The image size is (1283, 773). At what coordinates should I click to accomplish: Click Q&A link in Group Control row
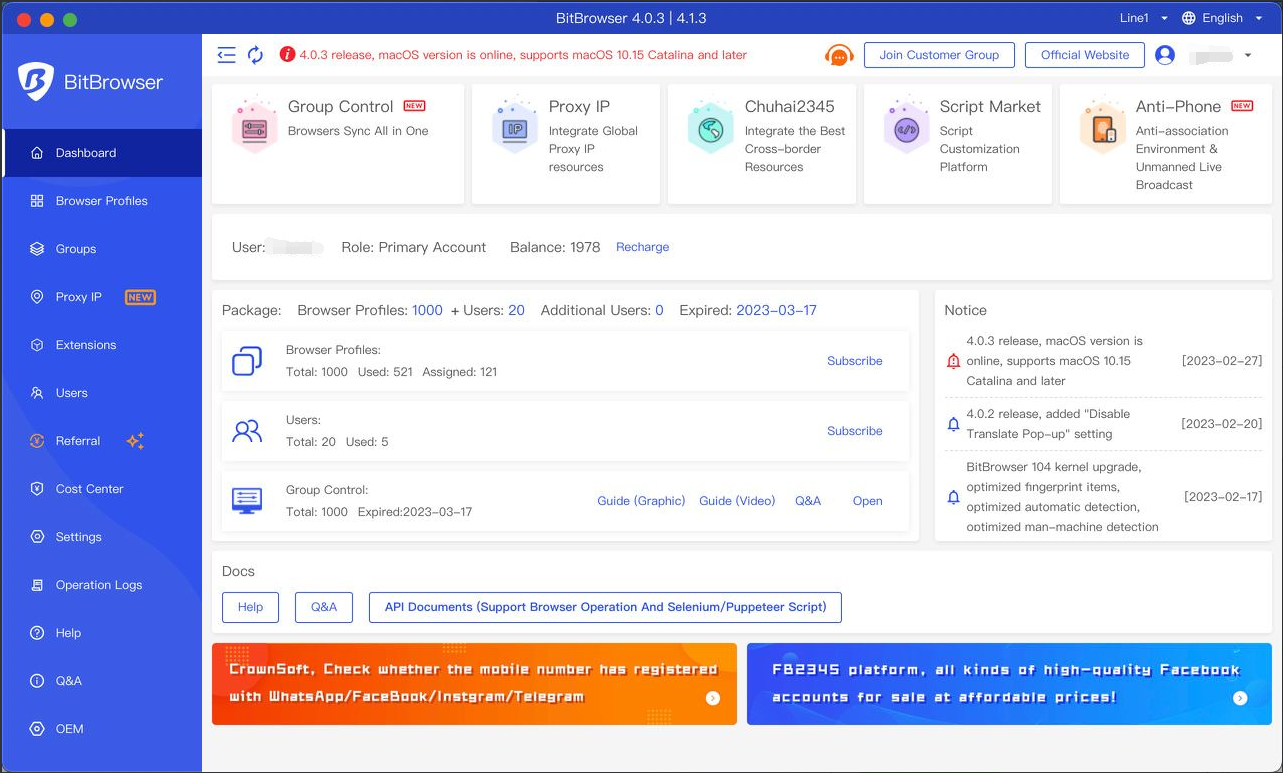[808, 501]
